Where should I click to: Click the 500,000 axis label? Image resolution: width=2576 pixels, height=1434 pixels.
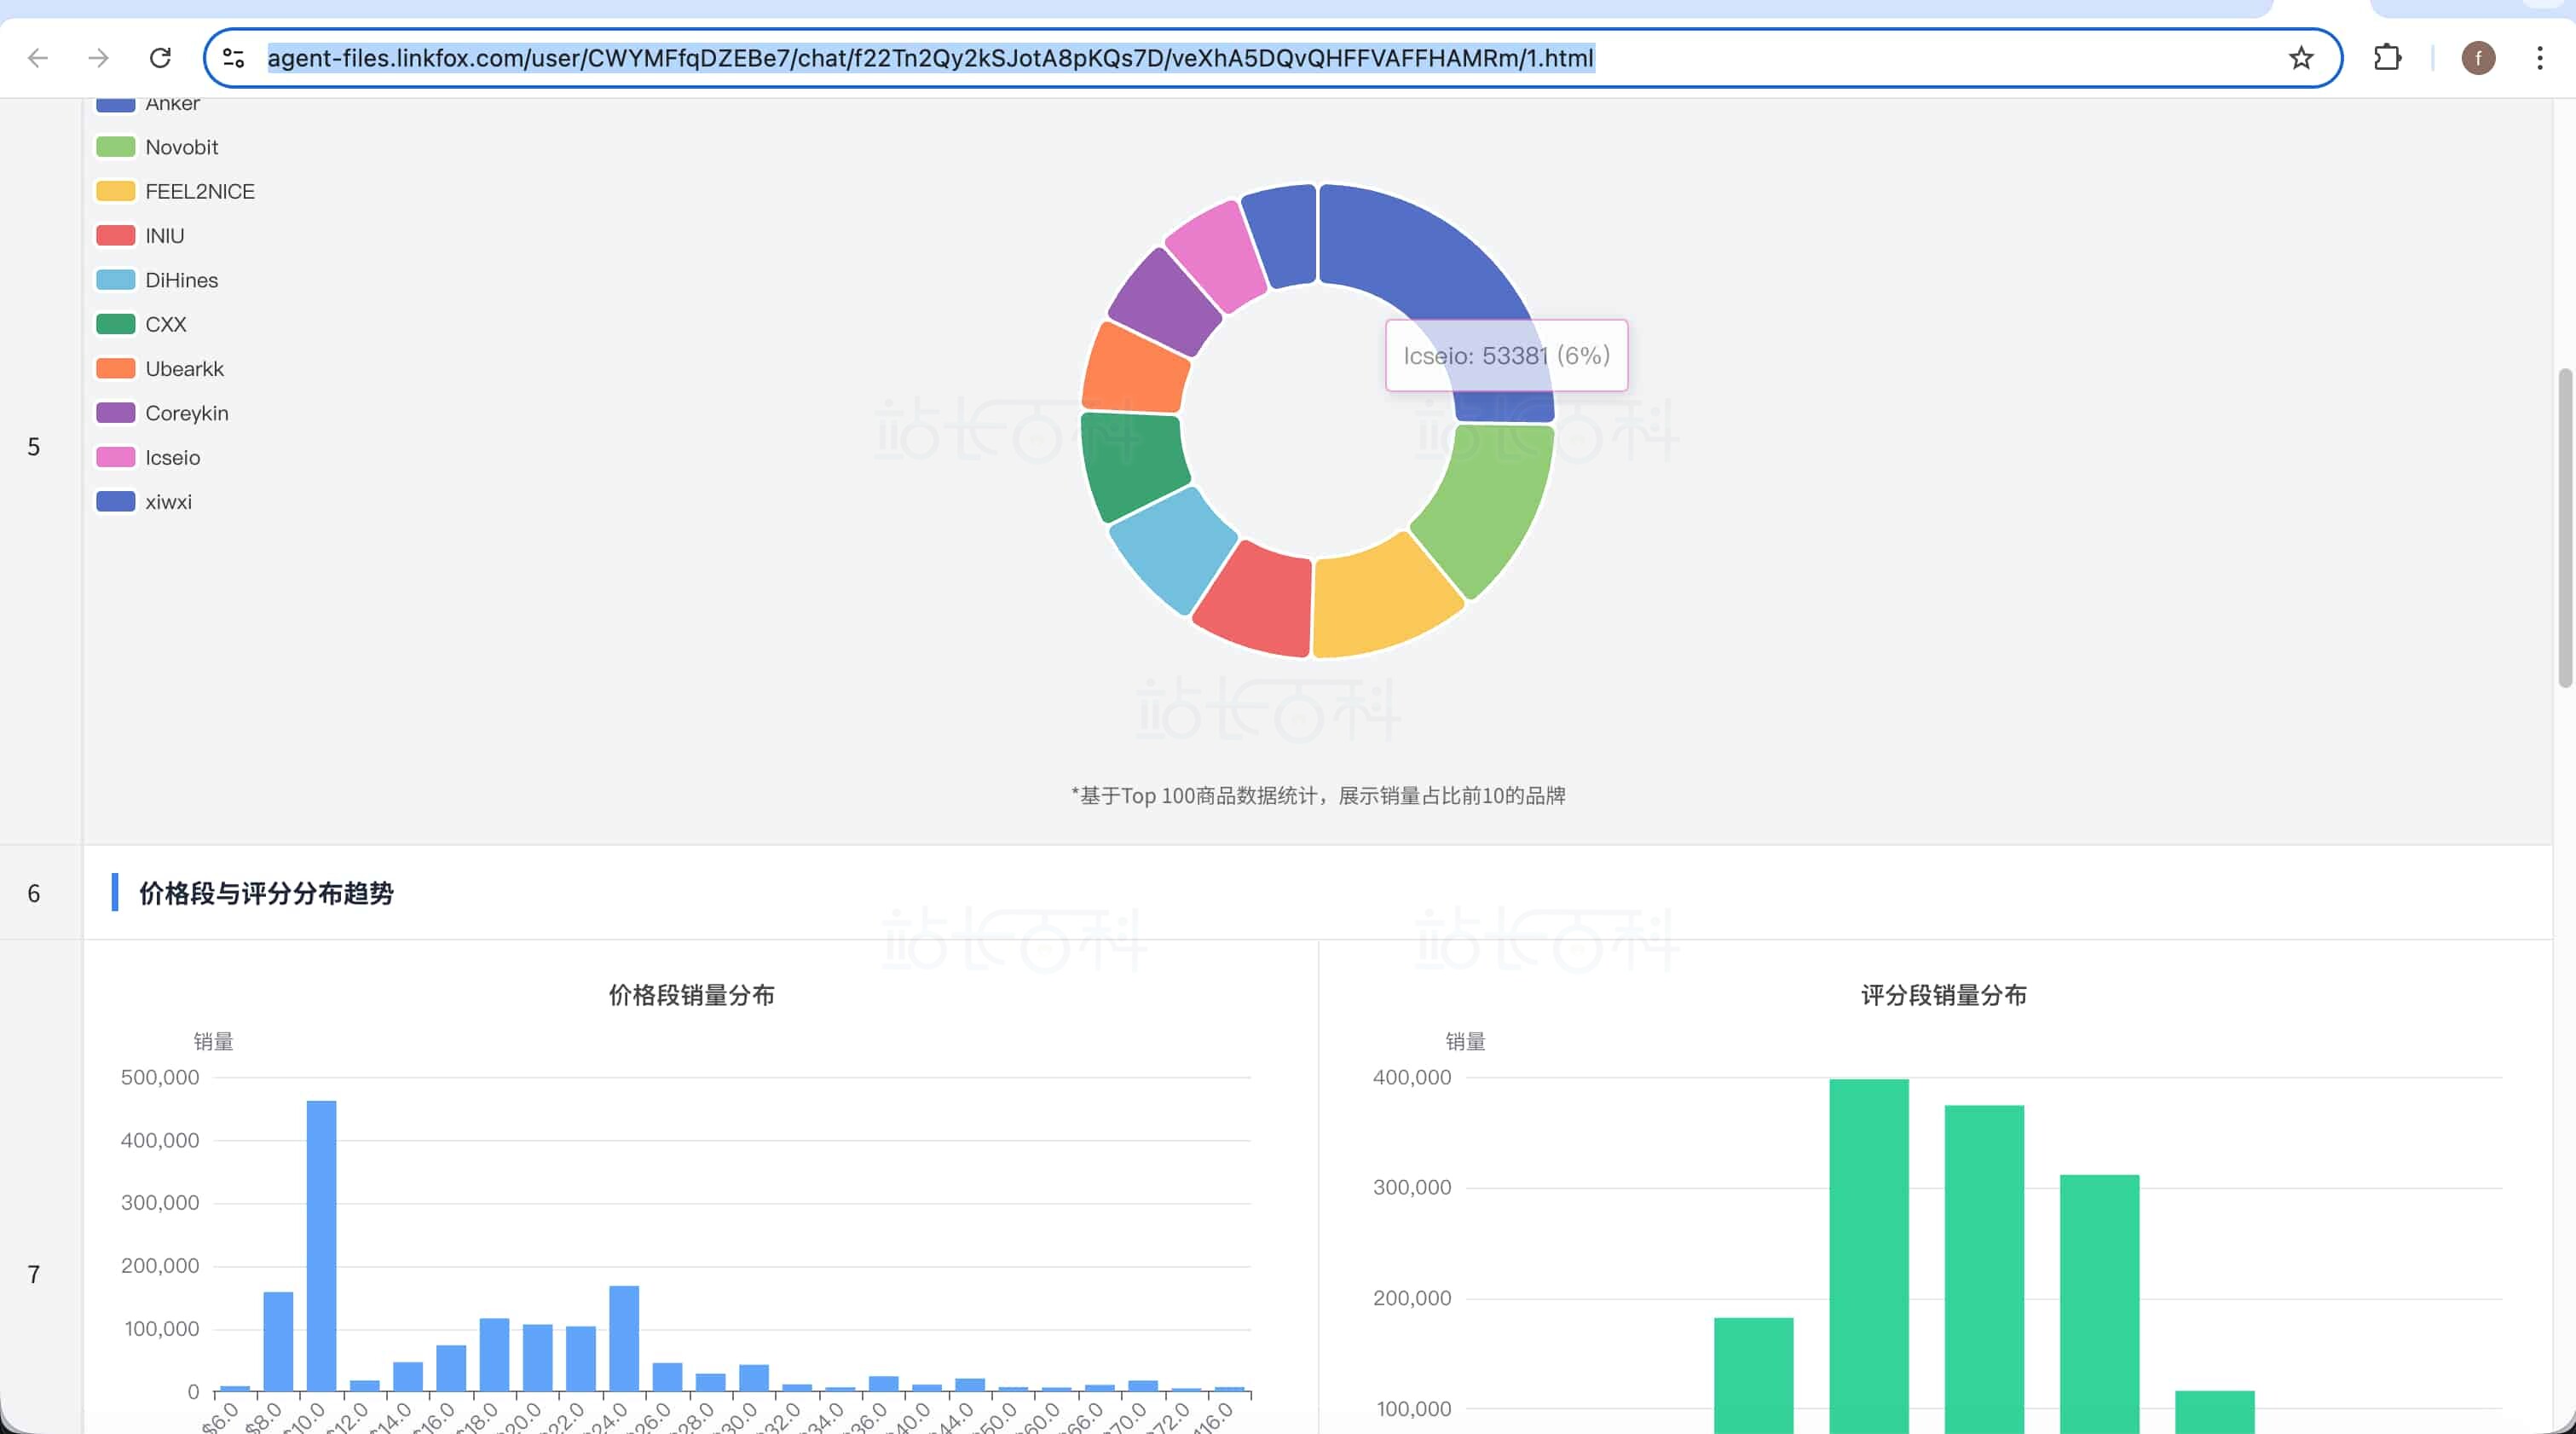(160, 1077)
